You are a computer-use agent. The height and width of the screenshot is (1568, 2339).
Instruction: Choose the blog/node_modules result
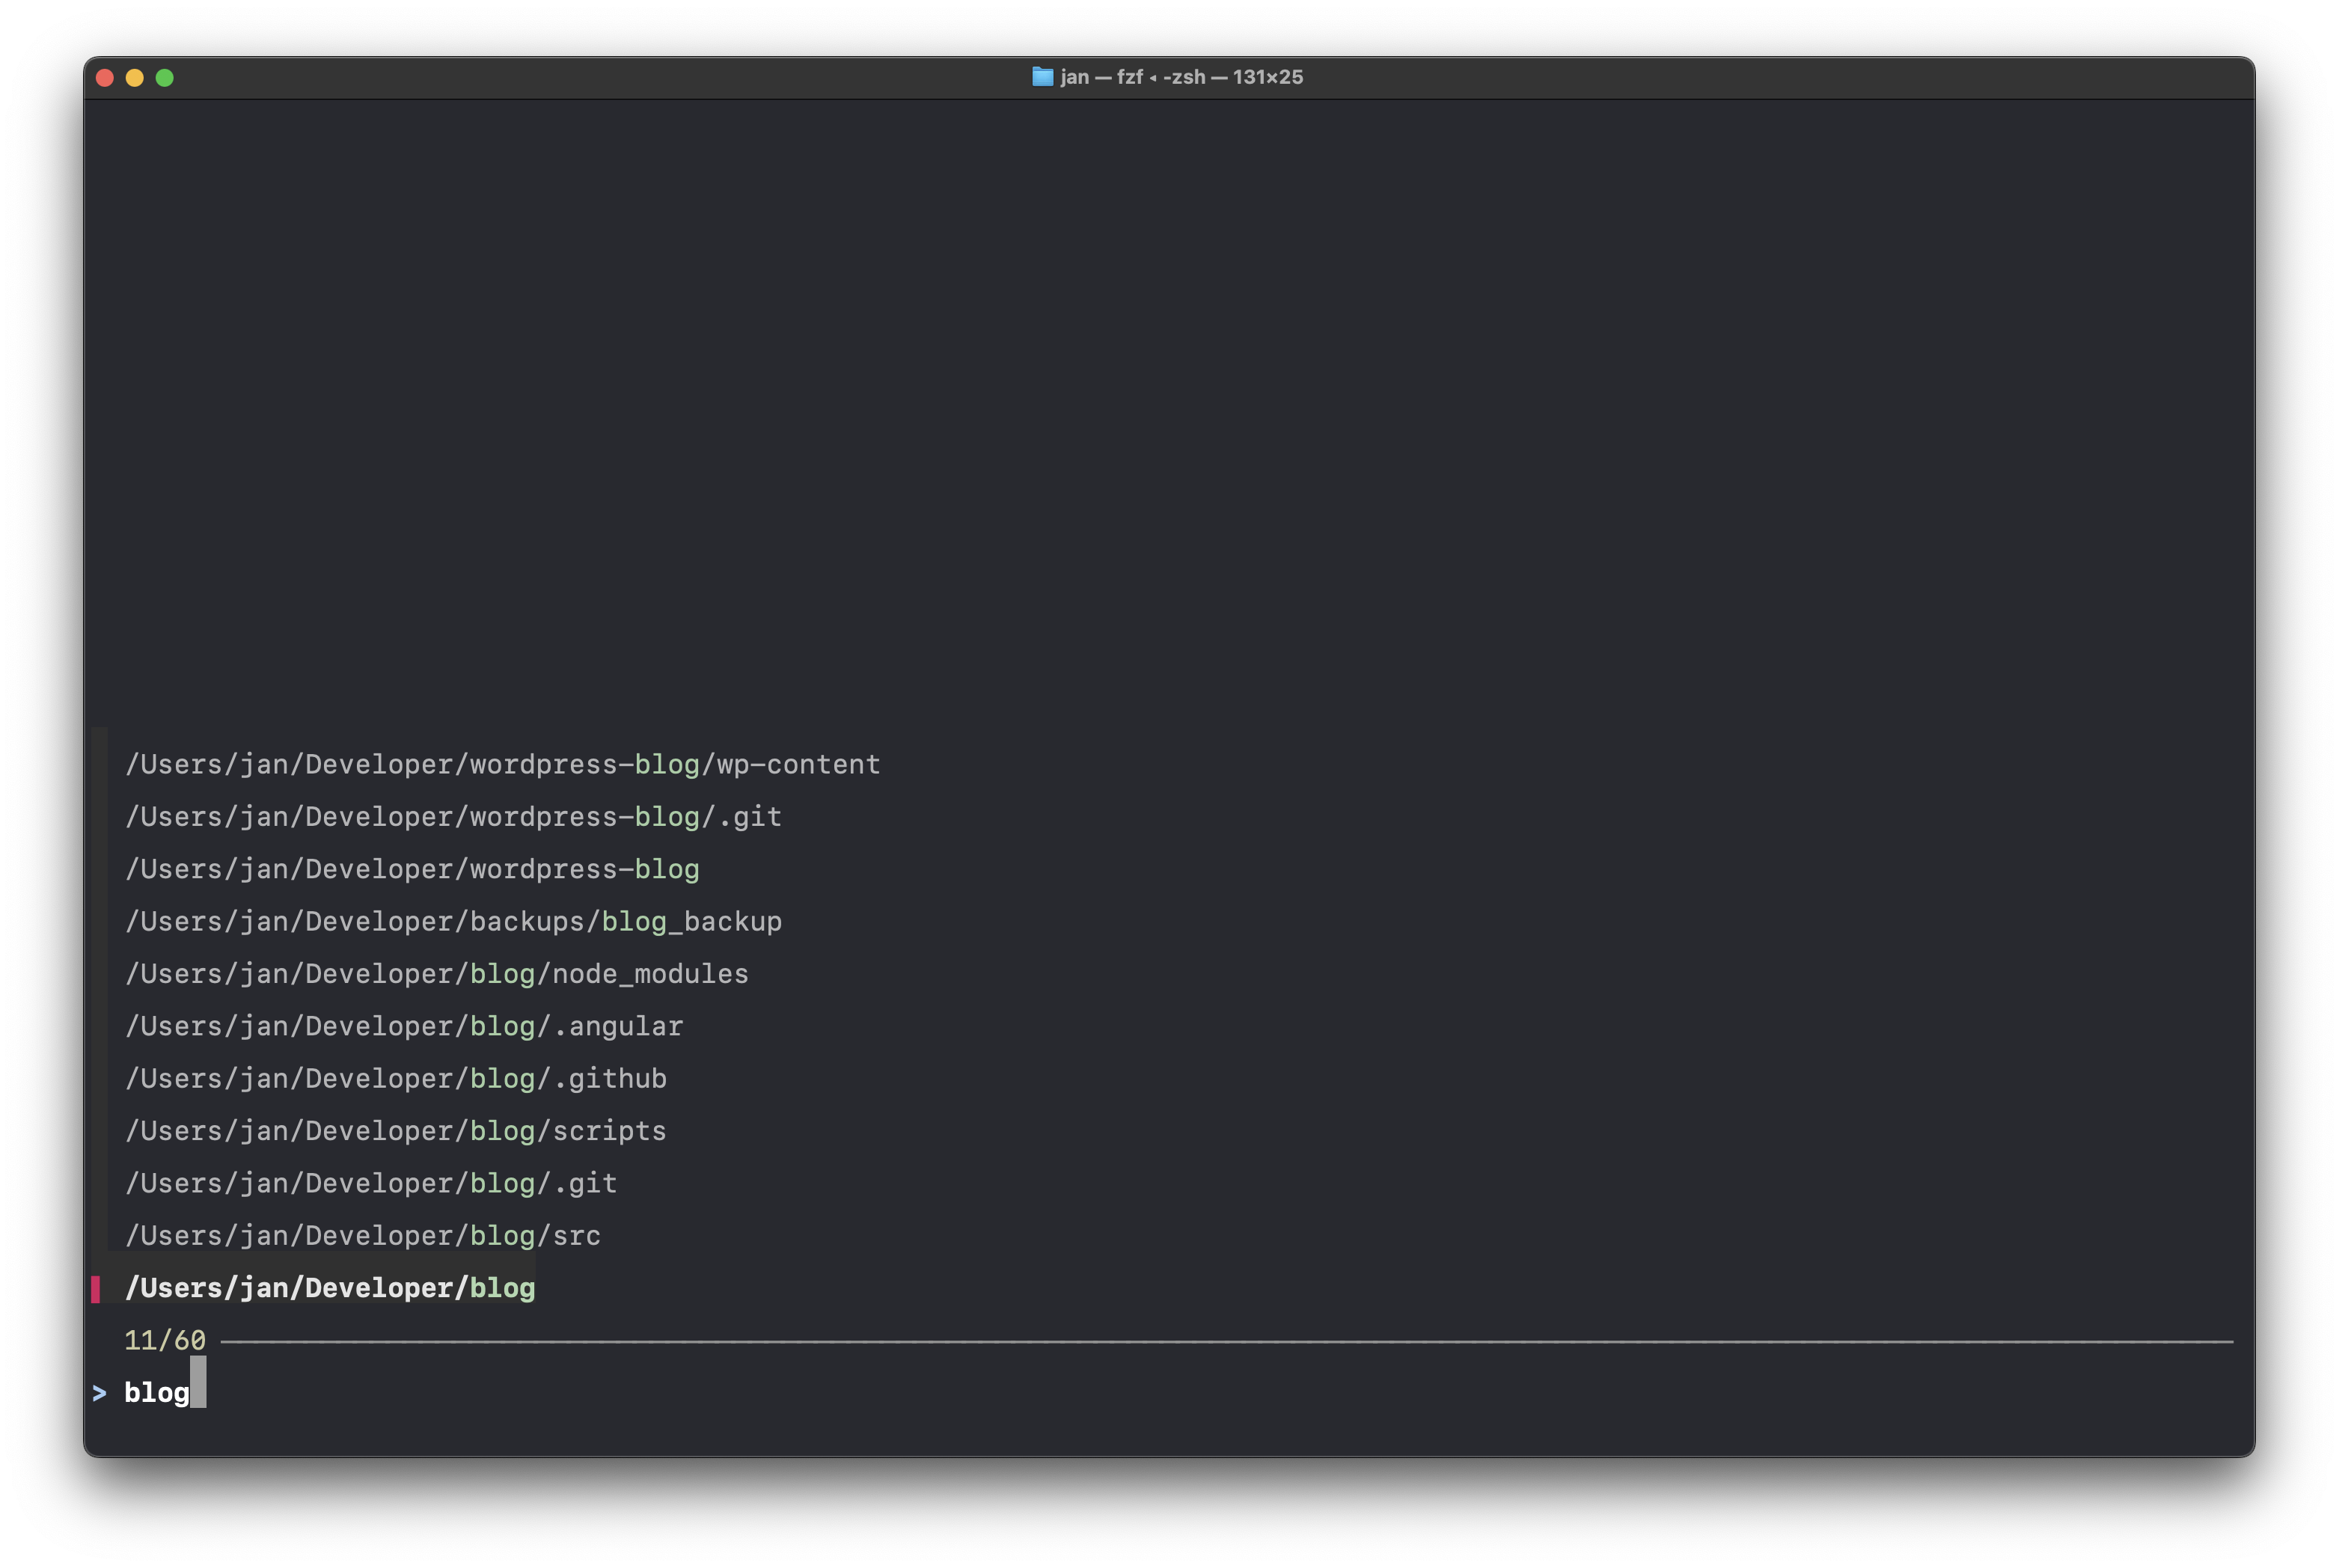pyautogui.click(x=436, y=973)
